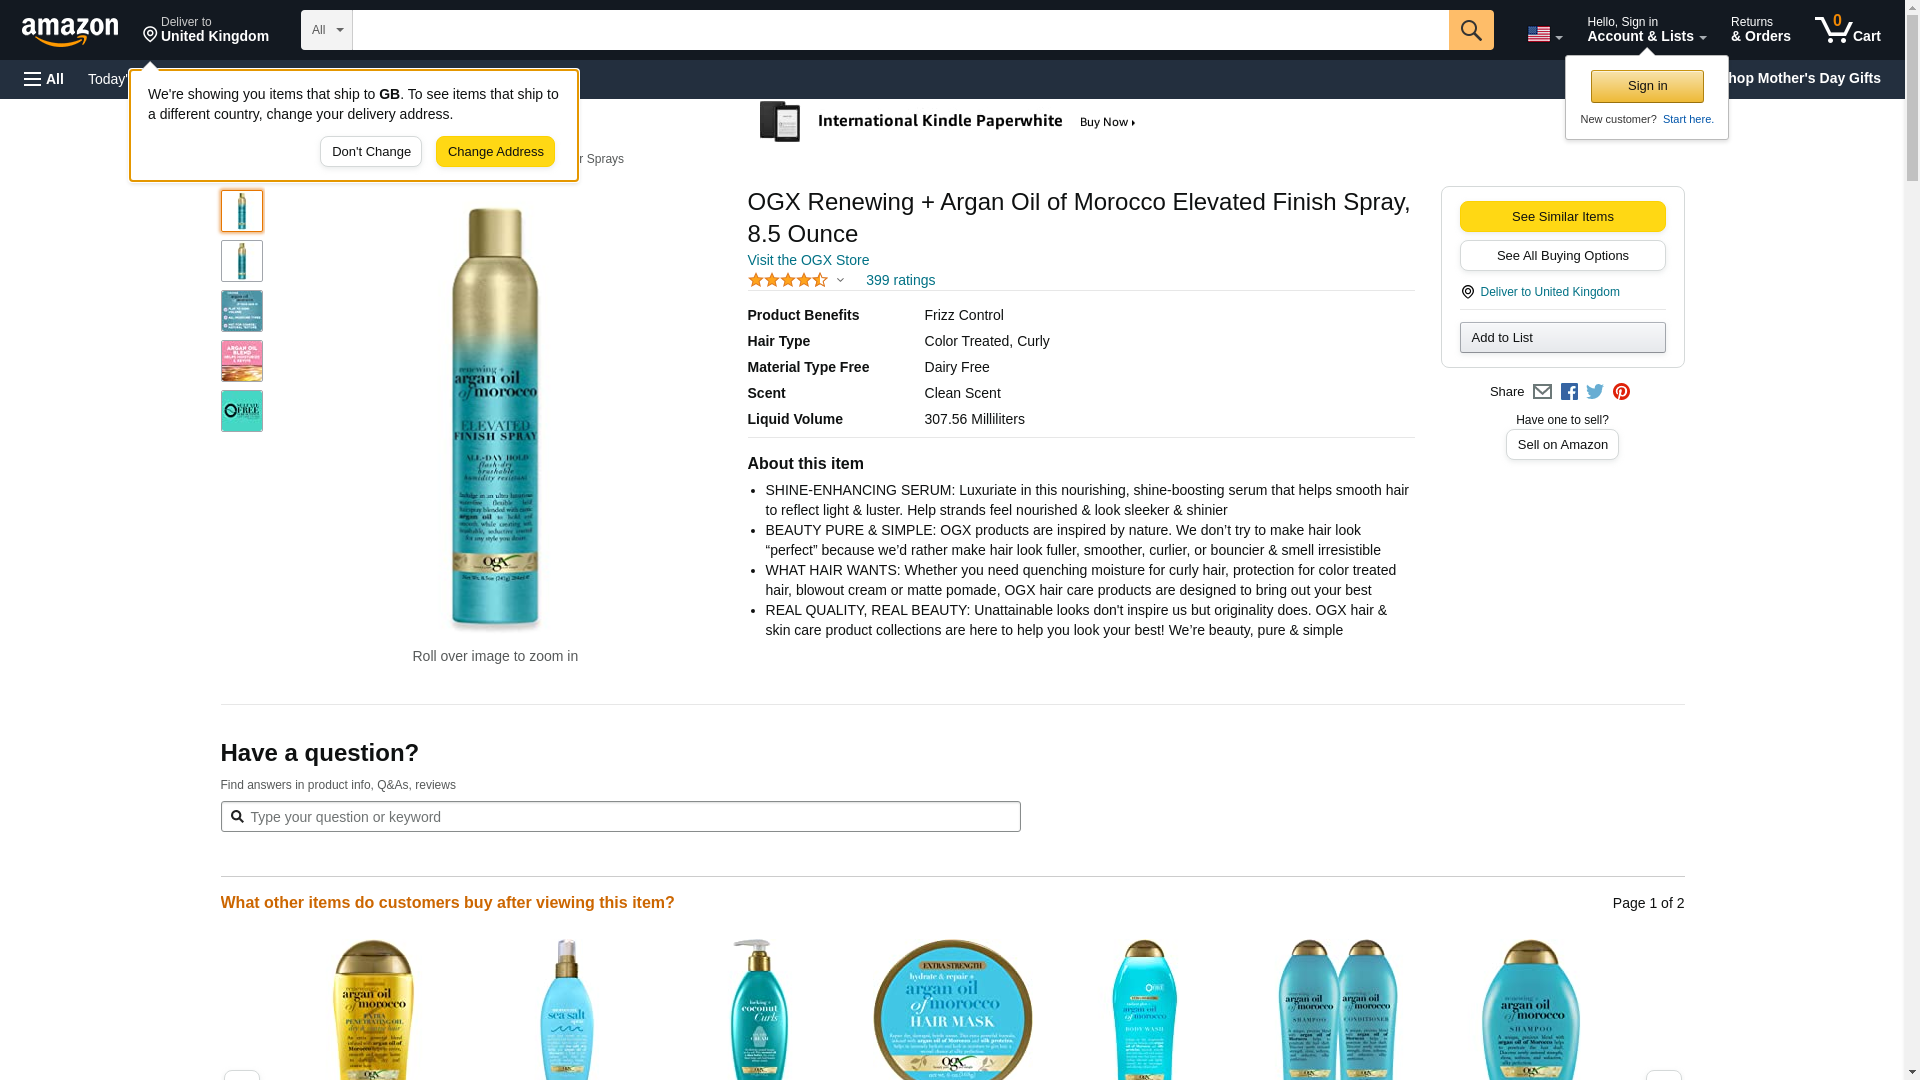Open Account & Lists menu

pyautogui.click(x=1646, y=30)
